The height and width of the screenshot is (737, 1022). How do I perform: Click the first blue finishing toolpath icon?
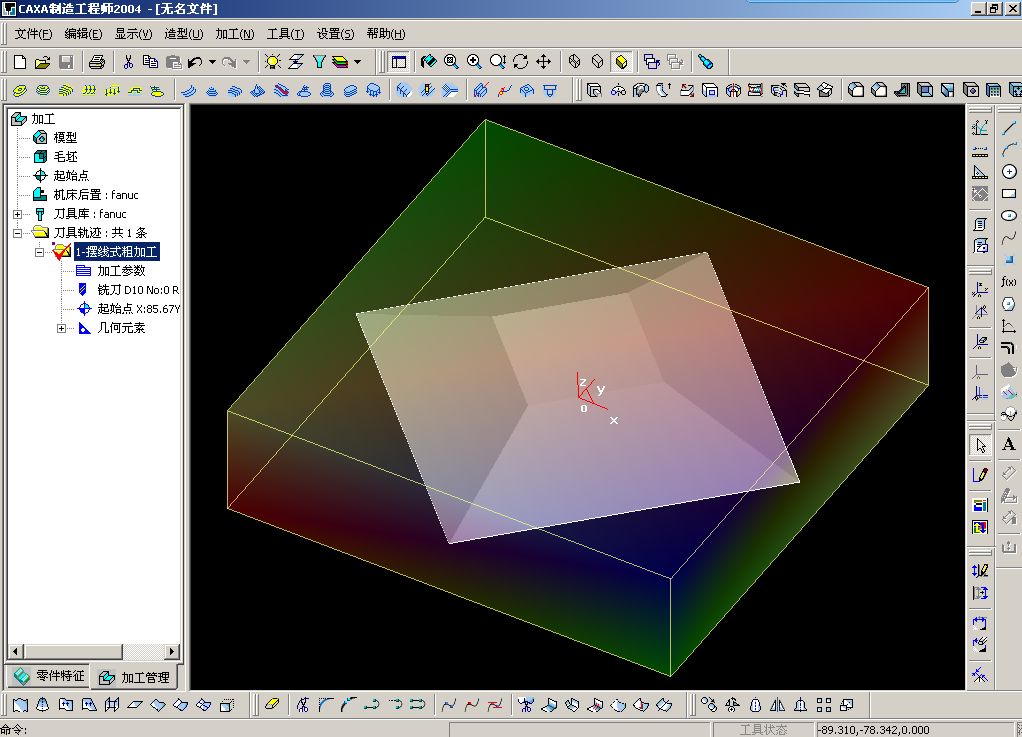[x=188, y=91]
